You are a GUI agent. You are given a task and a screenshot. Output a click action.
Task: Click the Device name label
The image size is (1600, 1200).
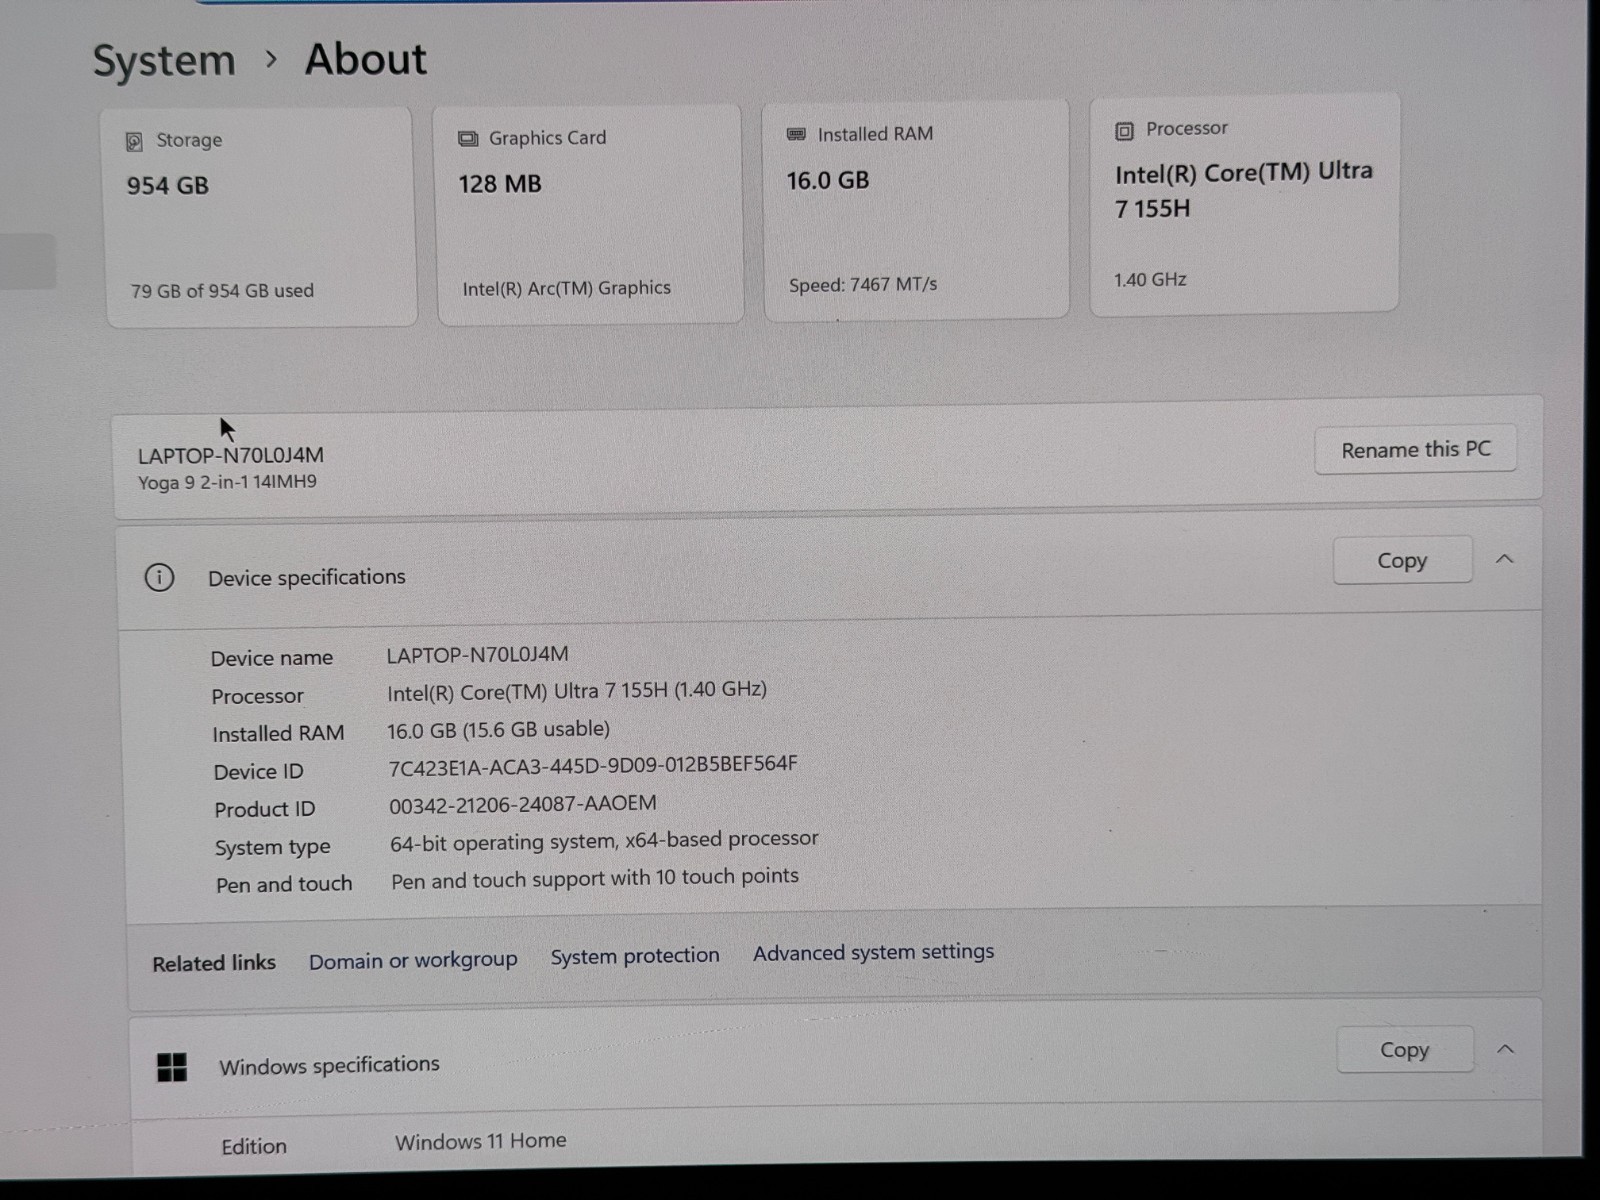[x=272, y=659]
